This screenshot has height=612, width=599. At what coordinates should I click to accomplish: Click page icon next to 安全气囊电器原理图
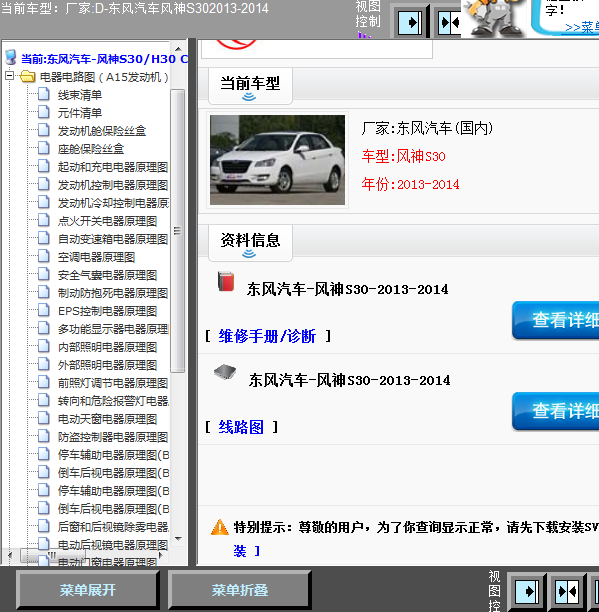pos(44,274)
